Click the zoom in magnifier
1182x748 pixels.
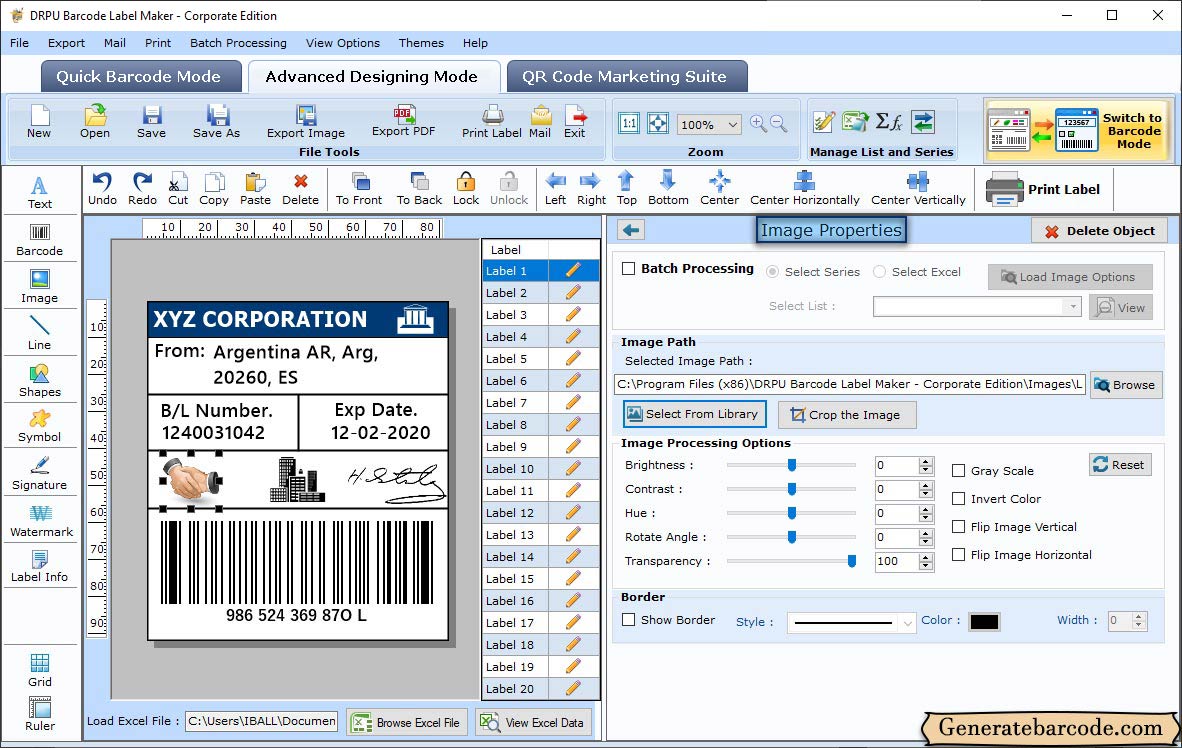tap(758, 124)
